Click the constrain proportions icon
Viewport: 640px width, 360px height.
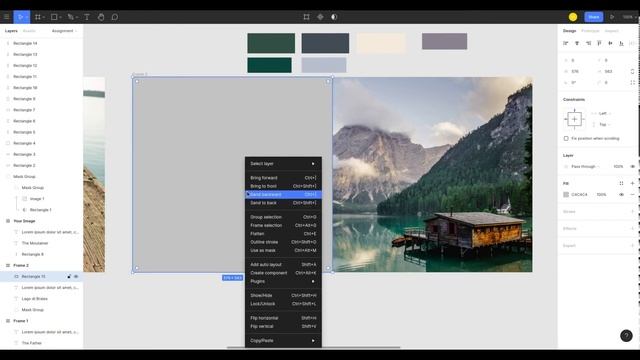(632, 71)
